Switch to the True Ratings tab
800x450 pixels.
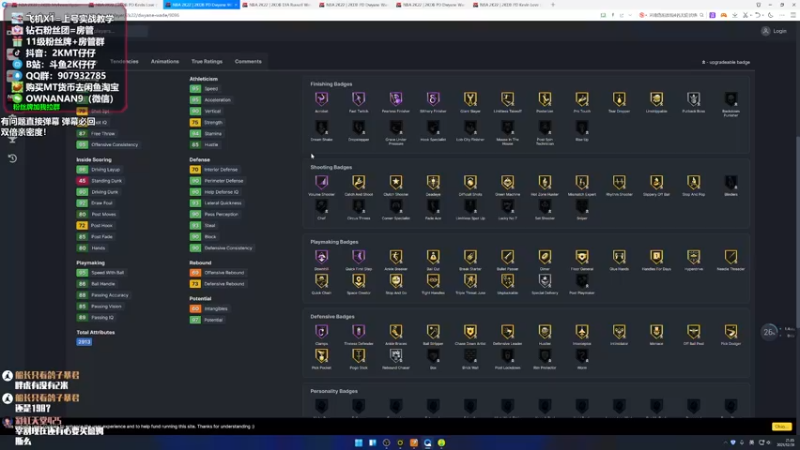pyautogui.click(x=207, y=61)
